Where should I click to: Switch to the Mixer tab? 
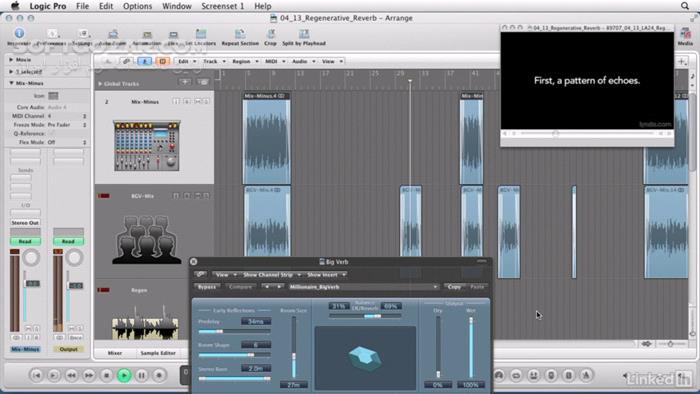click(115, 353)
